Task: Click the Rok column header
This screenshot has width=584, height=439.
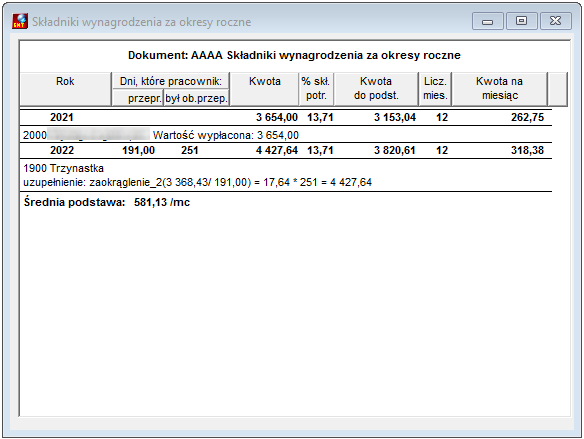Action: click(x=66, y=89)
